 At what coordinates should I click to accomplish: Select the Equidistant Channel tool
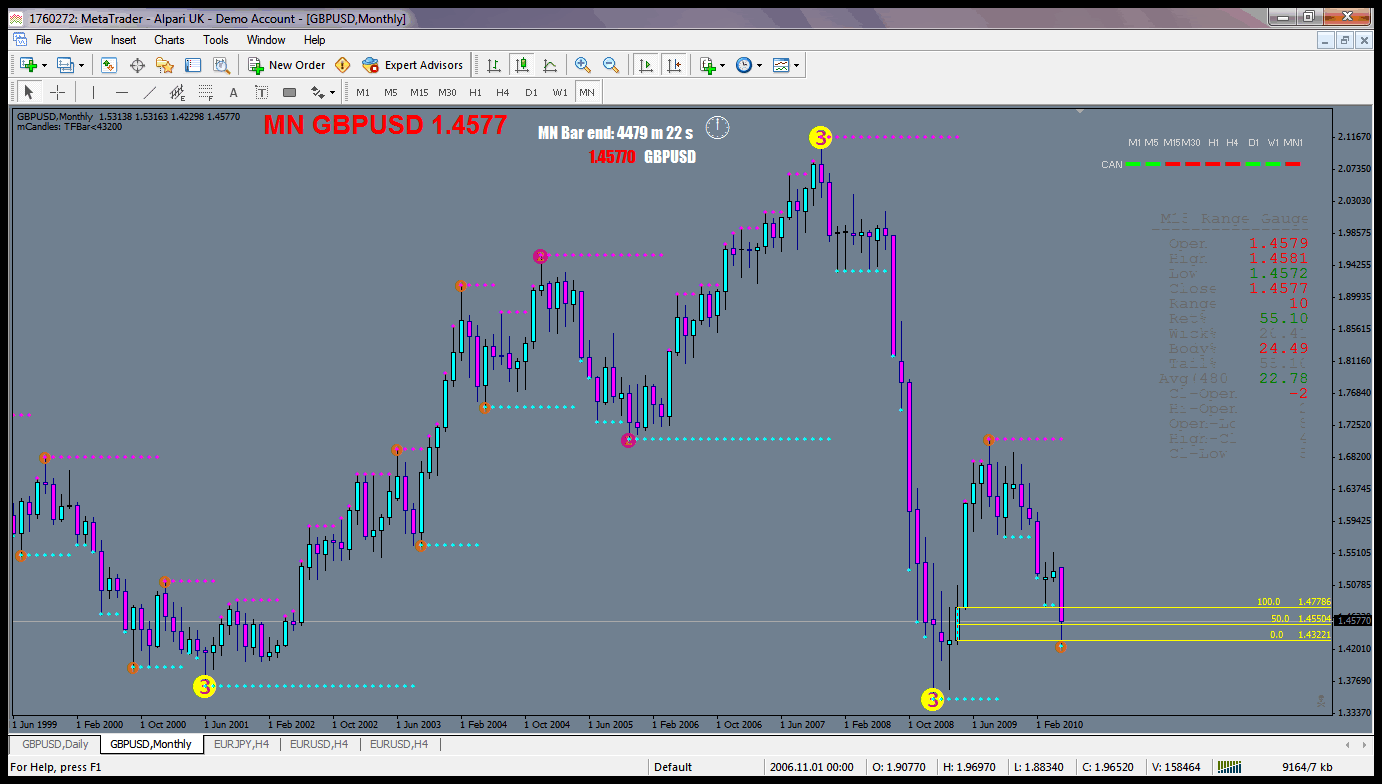178,92
